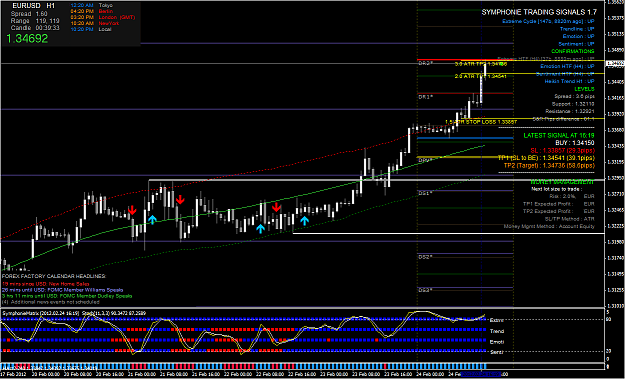Click the earliest red sell arrow on chart
Viewport: 625px width, 379px height.
tap(132, 210)
